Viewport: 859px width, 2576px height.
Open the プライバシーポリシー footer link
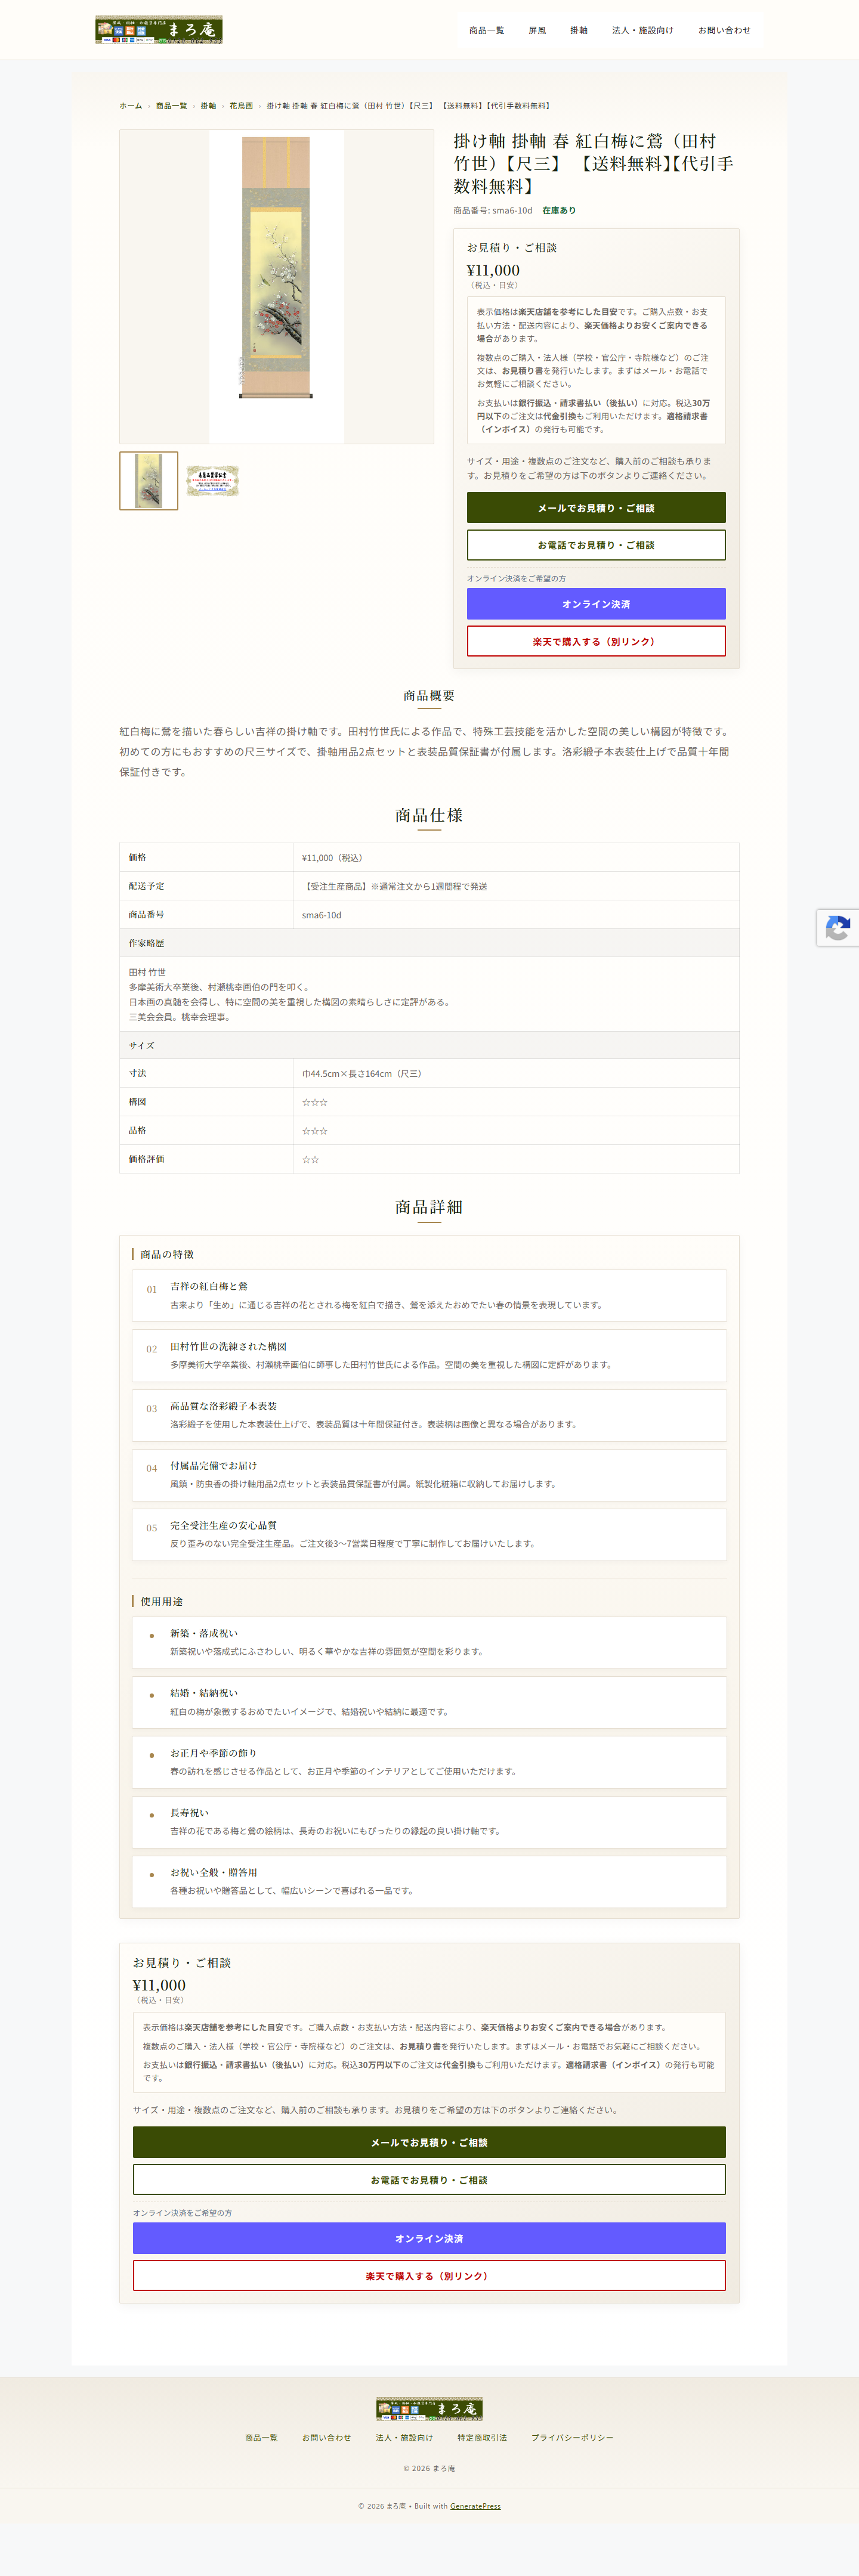pyautogui.click(x=572, y=2438)
